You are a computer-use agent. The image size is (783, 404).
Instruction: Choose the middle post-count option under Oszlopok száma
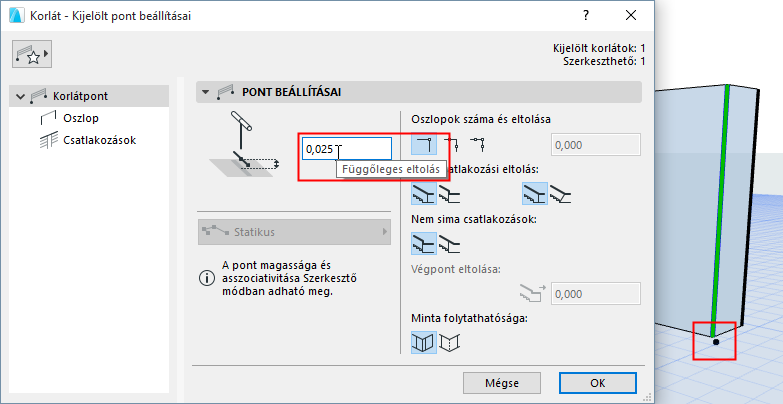(x=452, y=145)
